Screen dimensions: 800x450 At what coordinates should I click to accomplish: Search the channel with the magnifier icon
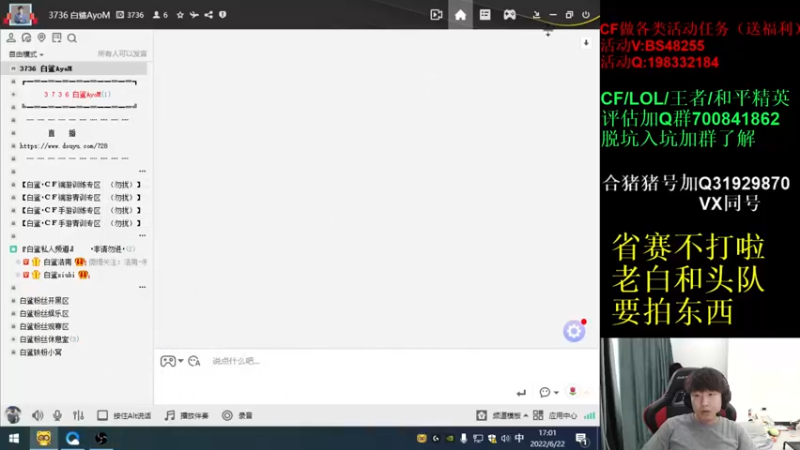pyautogui.click(x=72, y=38)
